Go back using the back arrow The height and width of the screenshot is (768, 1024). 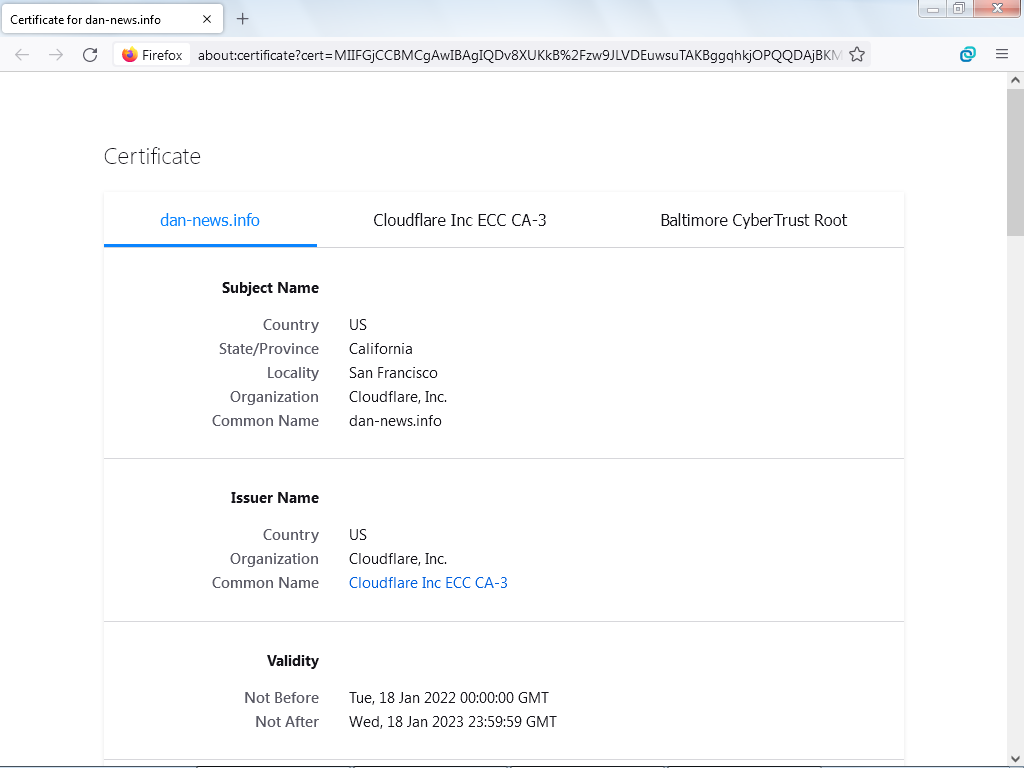(x=22, y=55)
